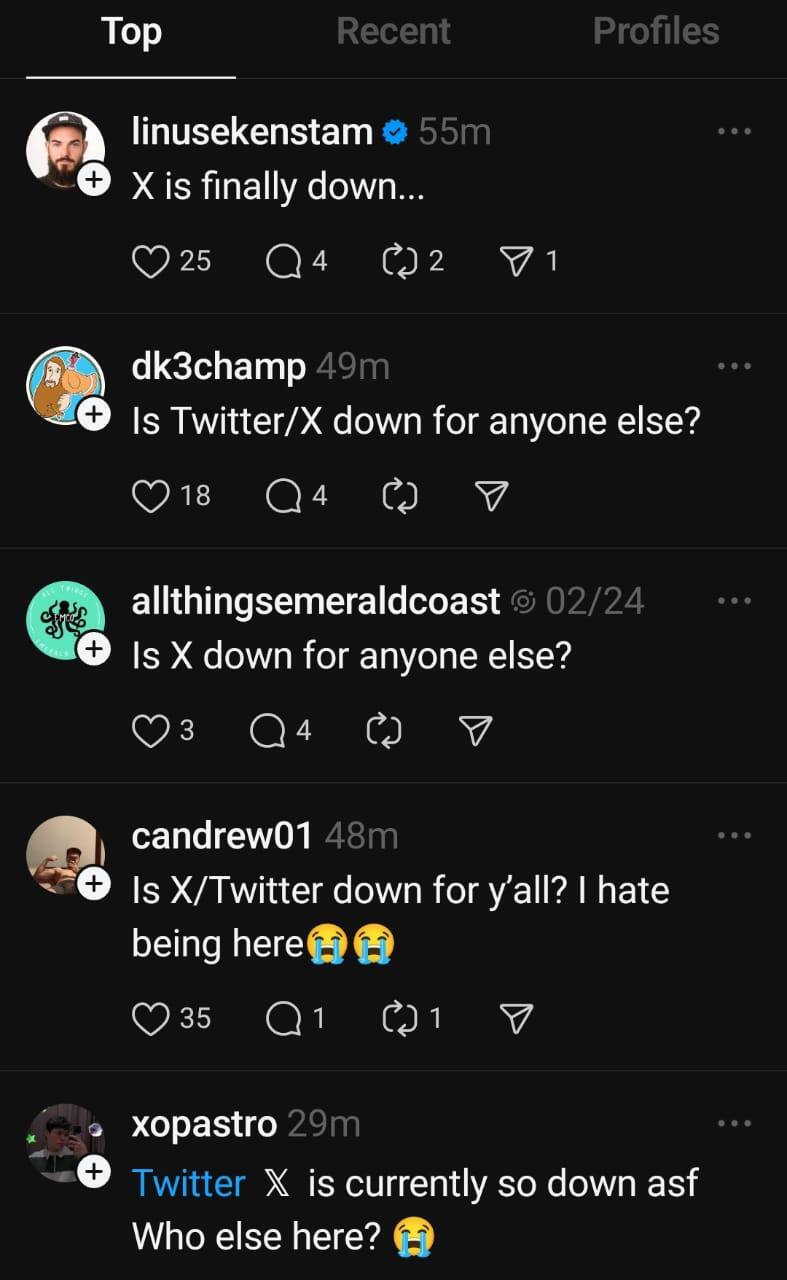Follow dk3champ using plus badge on avatar

point(93,413)
